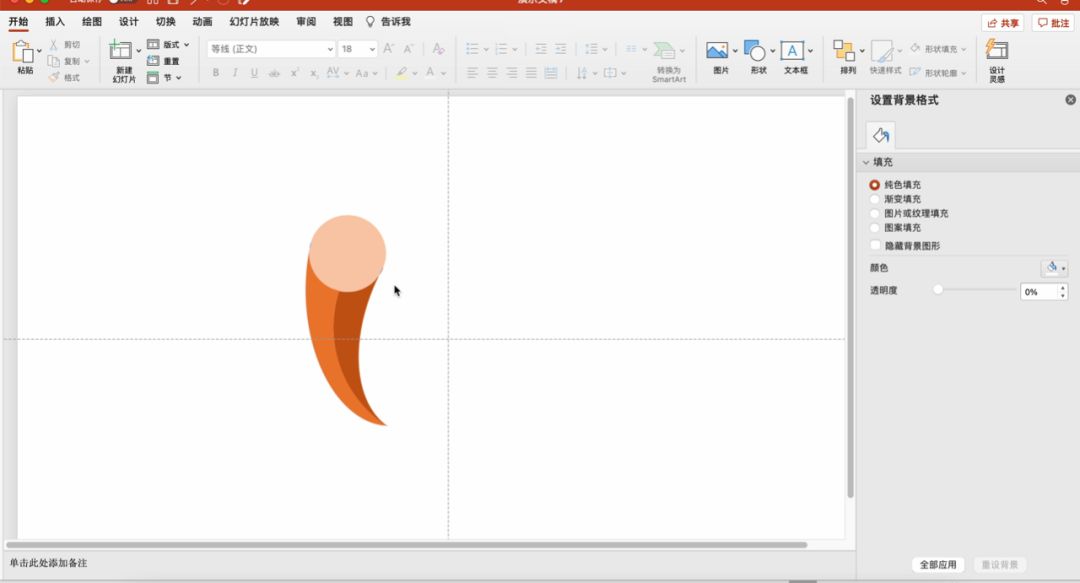Open the Home (开始) tab
The image size is (1080, 583).
point(19,21)
